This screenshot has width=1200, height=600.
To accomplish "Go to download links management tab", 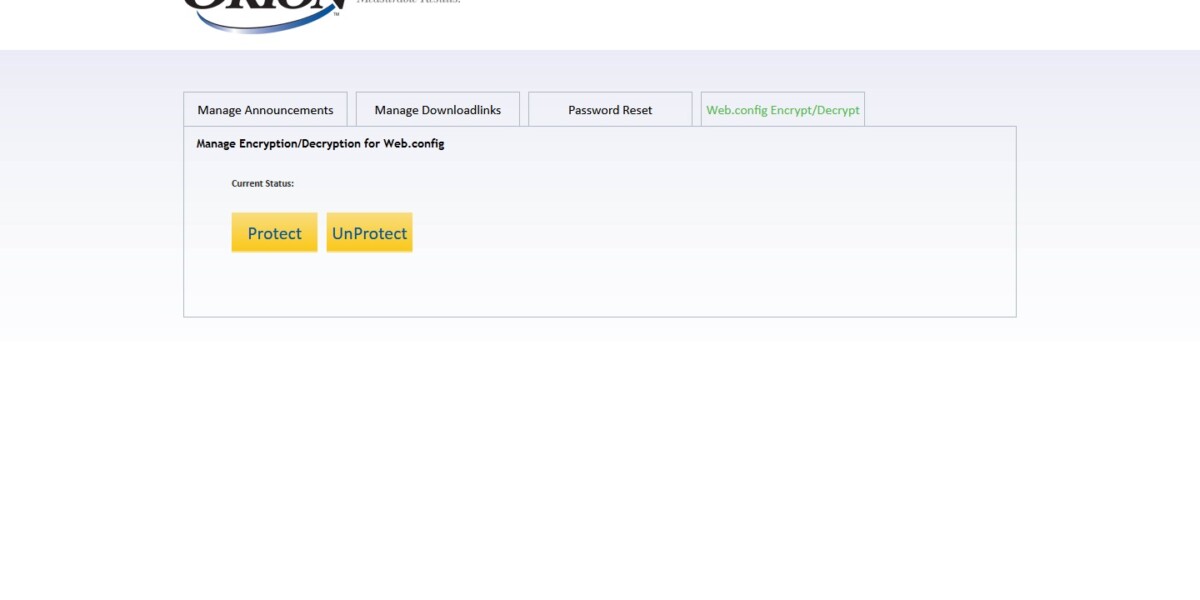I will point(438,110).
